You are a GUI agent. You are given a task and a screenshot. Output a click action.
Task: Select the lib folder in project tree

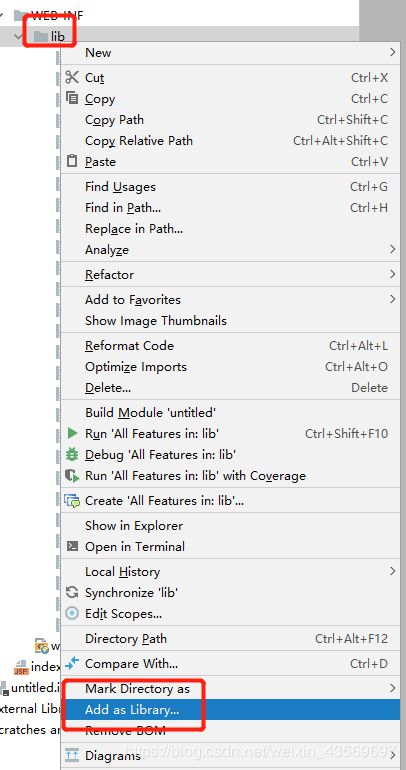(49, 36)
